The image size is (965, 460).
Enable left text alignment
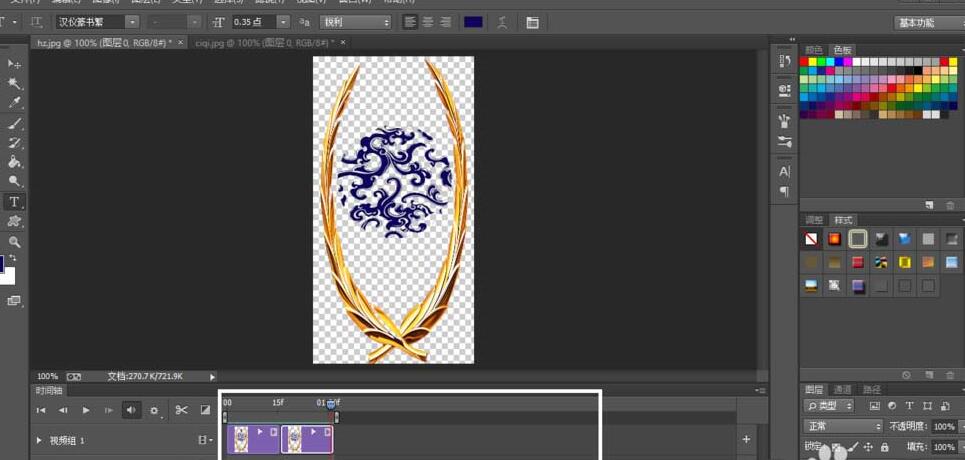pos(410,22)
